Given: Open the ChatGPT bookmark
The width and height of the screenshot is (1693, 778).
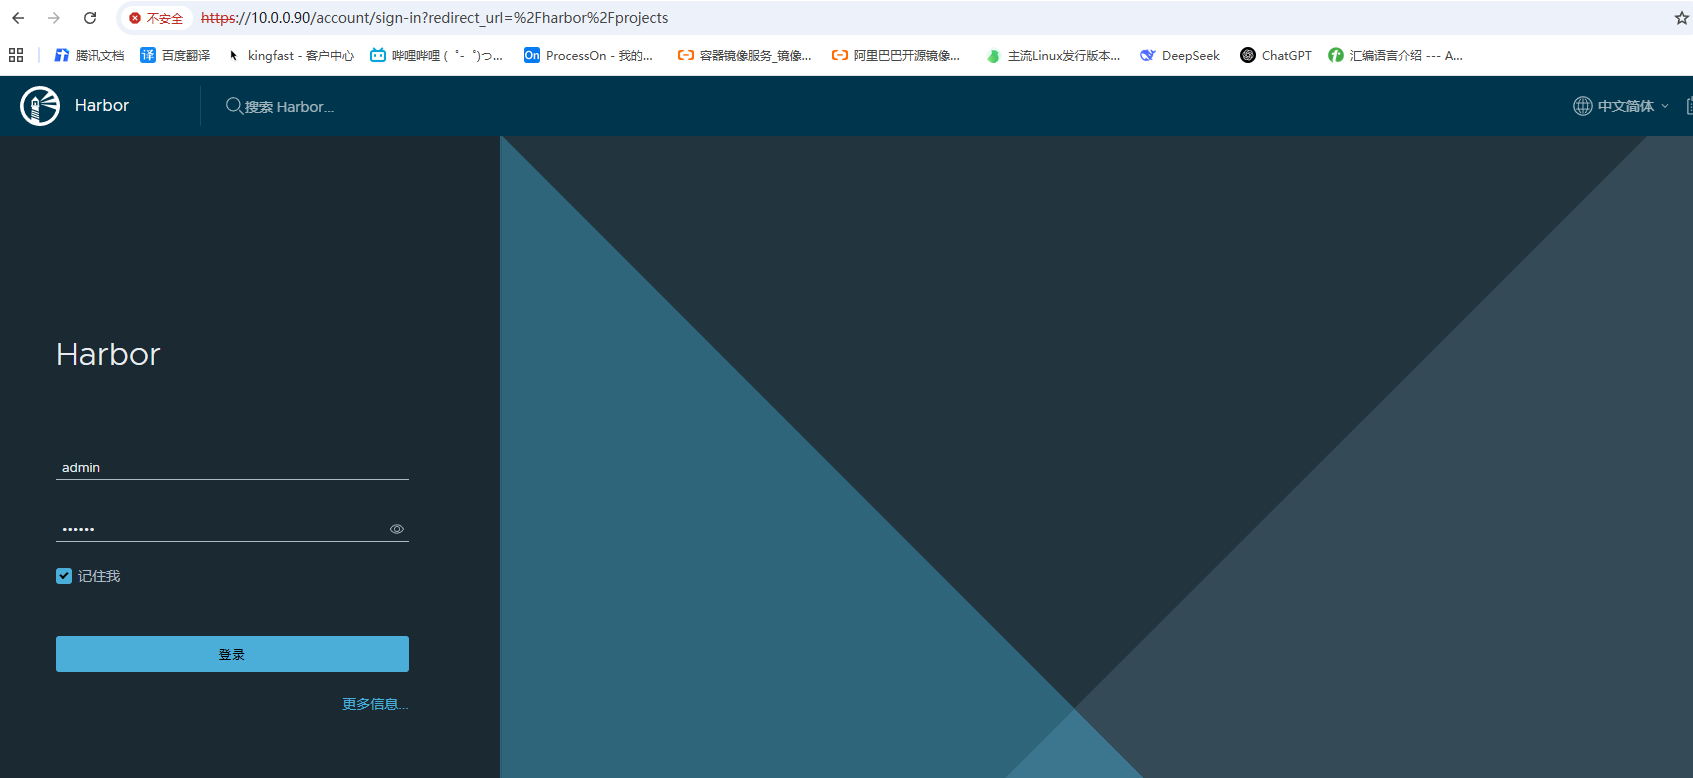Looking at the screenshot, I should (1276, 55).
